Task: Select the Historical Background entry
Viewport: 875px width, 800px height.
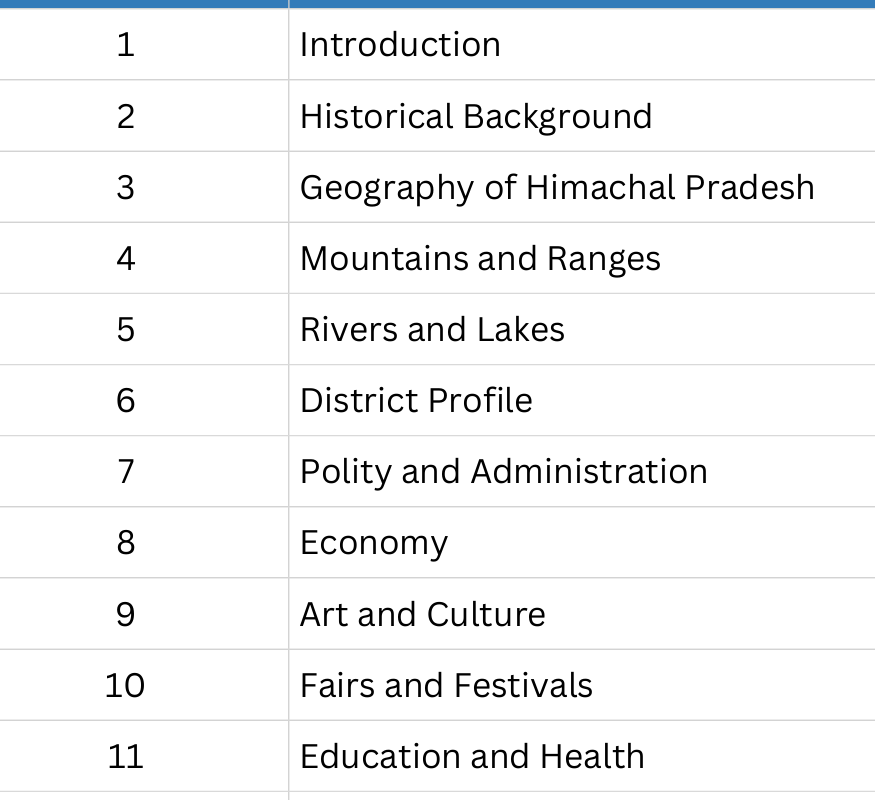Action: click(476, 117)
